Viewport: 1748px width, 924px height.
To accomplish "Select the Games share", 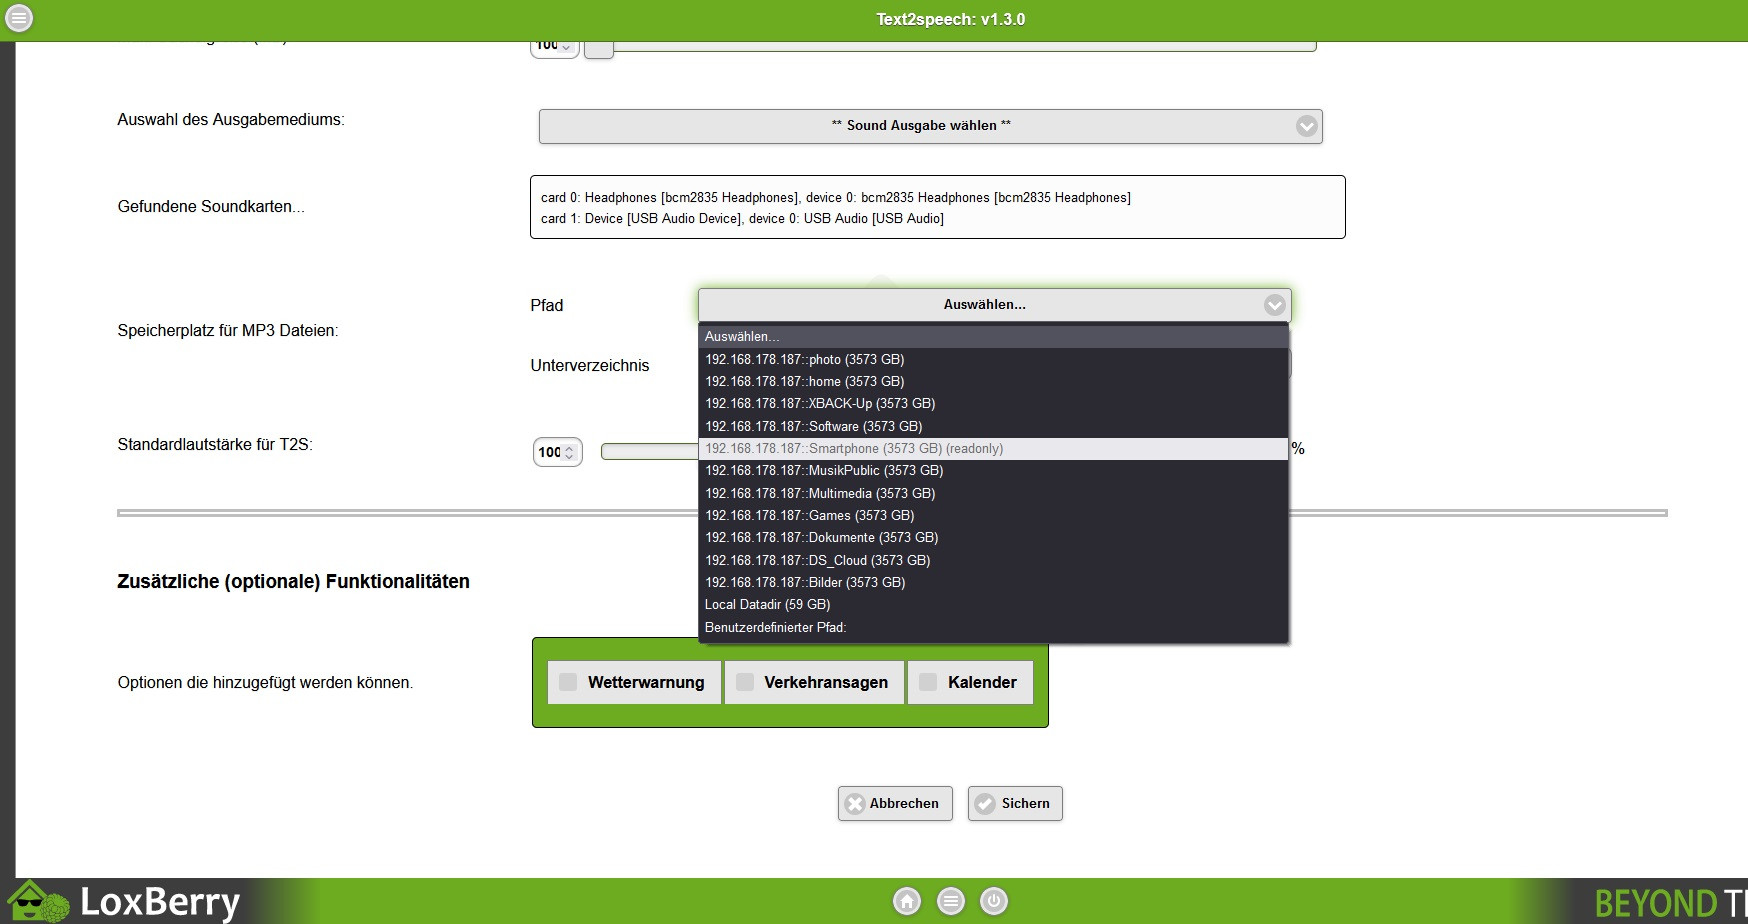I will click(x=993, y=516).
